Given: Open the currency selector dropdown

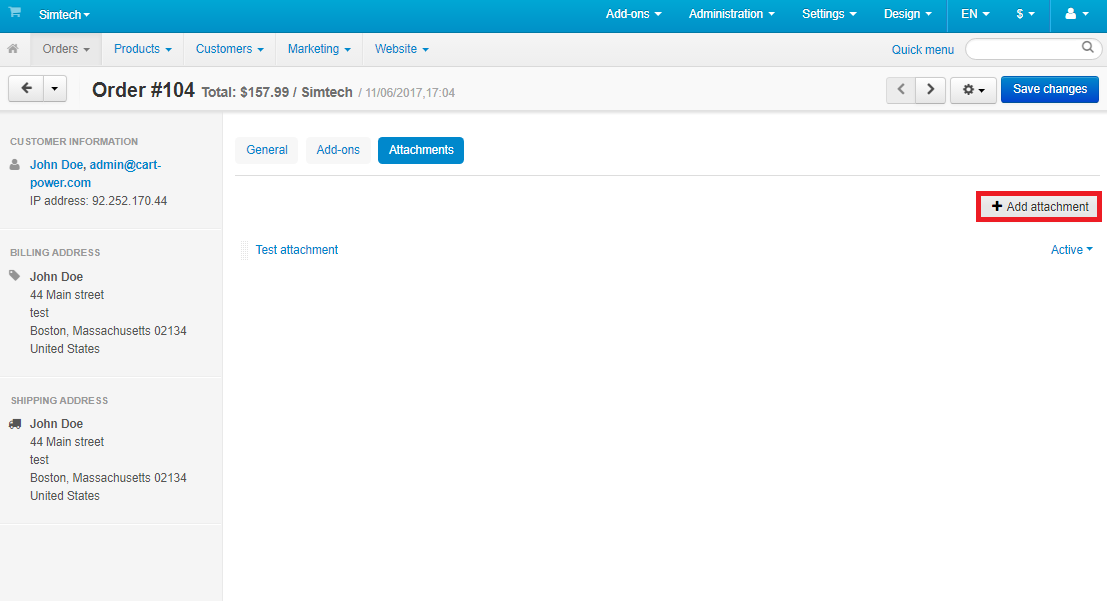Looking at the screenshot, I should (x=1025, y=14).
